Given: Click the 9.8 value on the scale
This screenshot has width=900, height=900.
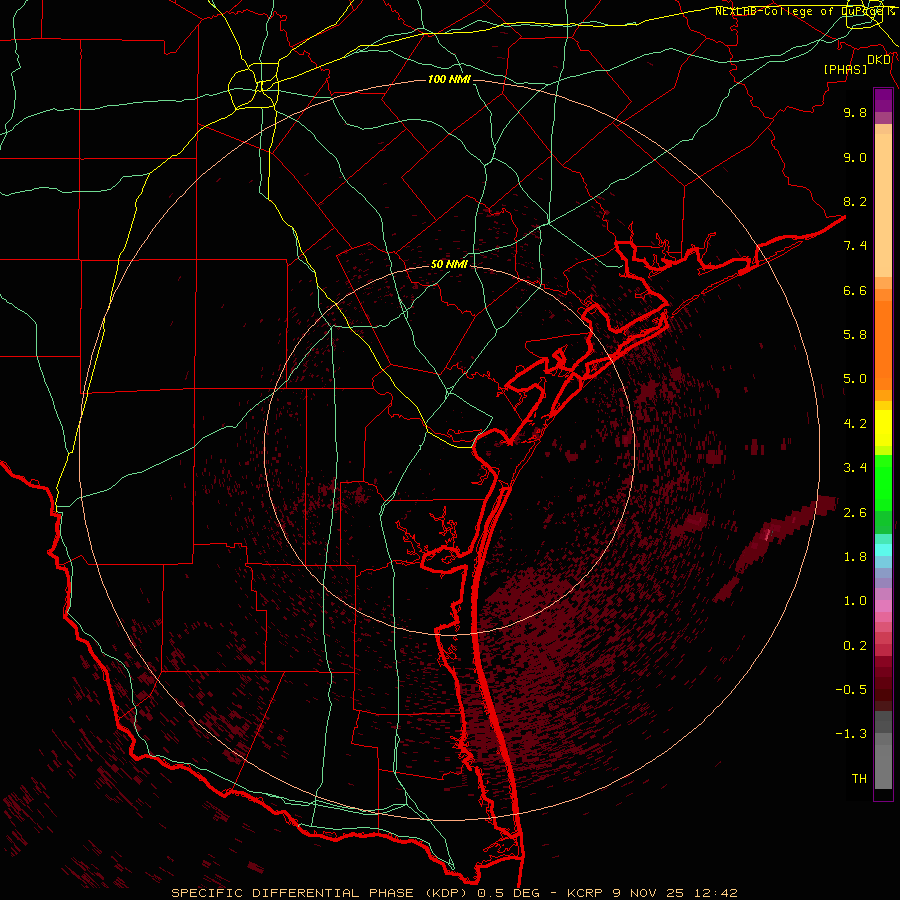Looking at the screenshot, I should 855,112.
